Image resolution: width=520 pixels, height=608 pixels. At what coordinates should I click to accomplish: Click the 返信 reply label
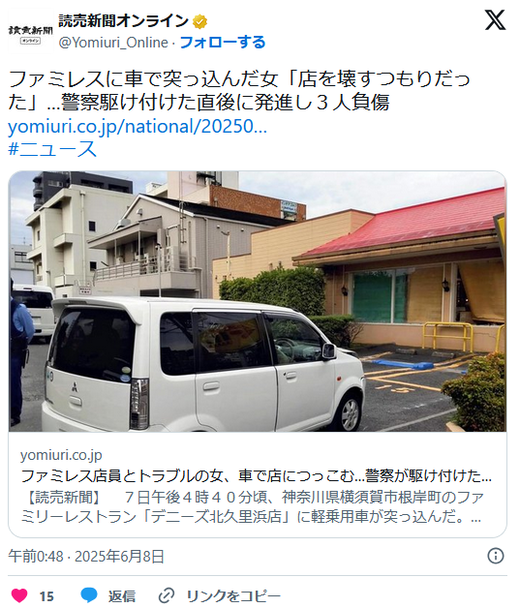tap(122, 596)
